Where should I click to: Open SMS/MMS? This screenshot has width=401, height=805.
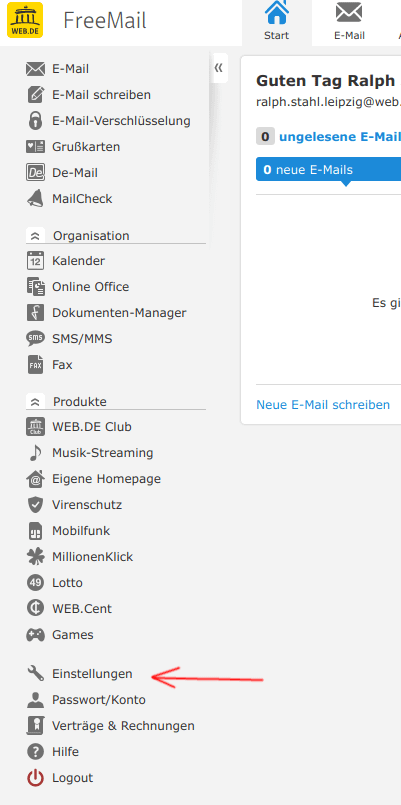82,339
